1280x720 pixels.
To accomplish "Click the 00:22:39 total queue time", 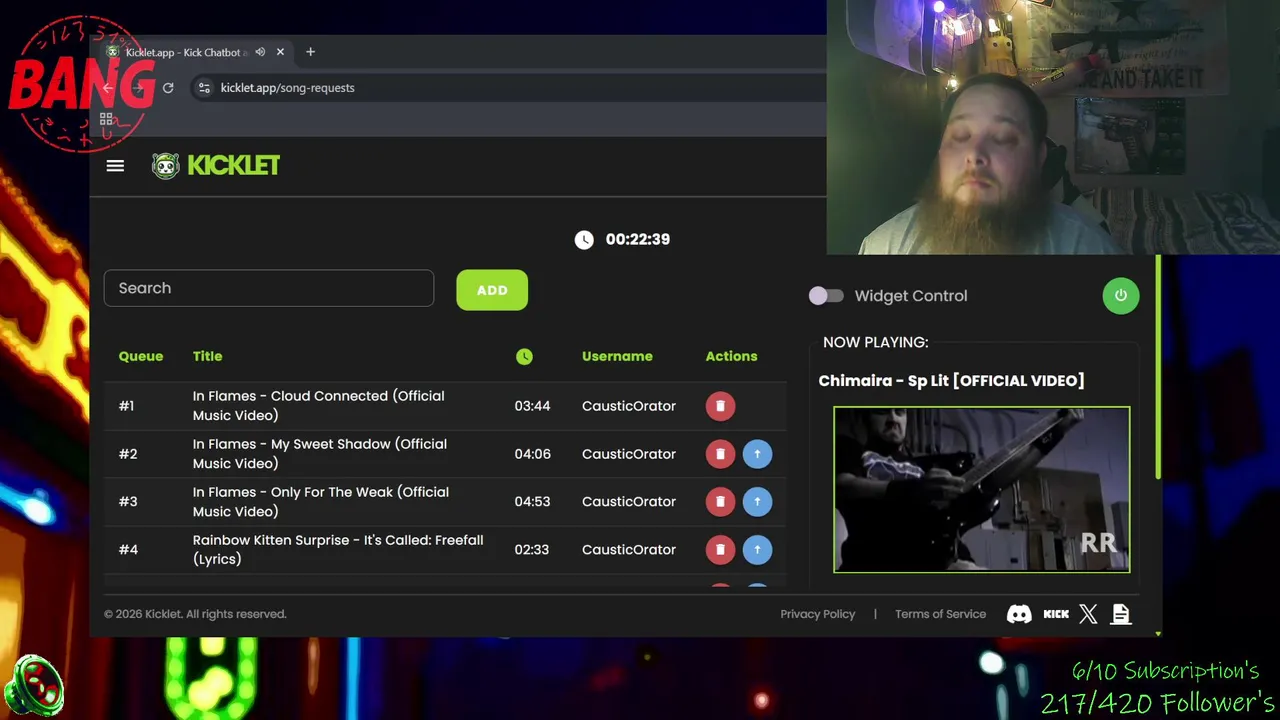I will (637, 239).
